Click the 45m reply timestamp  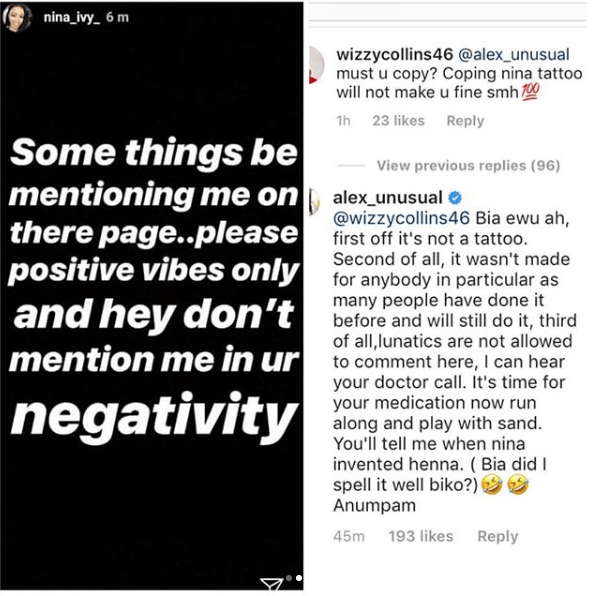[350, 537]
